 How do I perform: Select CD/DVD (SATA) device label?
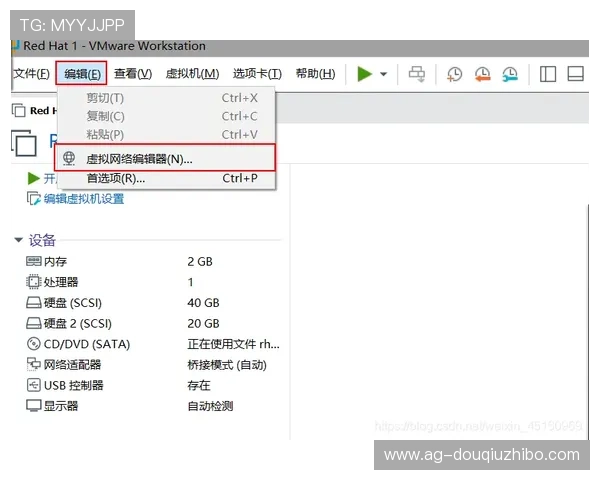(x=87, y=344)
